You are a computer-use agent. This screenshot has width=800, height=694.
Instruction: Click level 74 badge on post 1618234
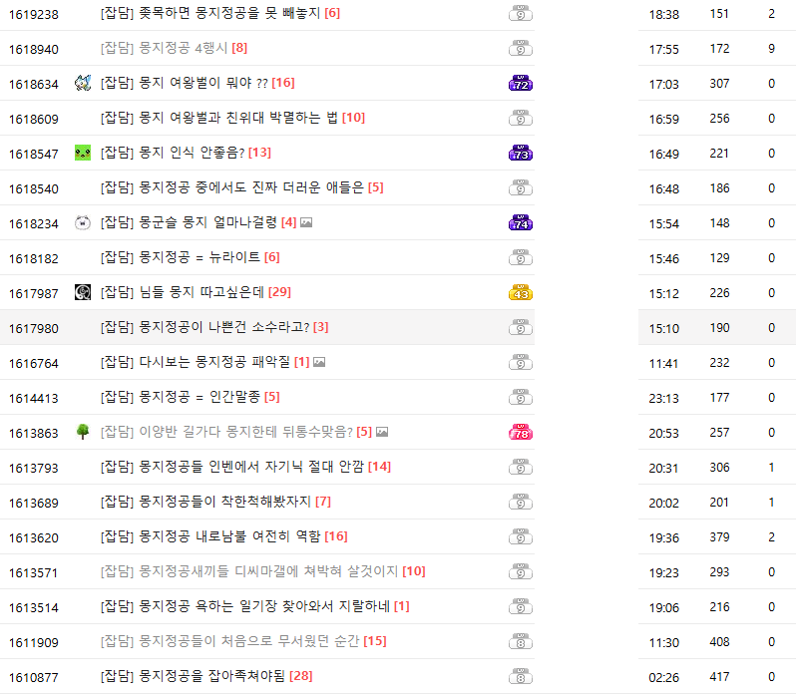(x=520, y=223)
